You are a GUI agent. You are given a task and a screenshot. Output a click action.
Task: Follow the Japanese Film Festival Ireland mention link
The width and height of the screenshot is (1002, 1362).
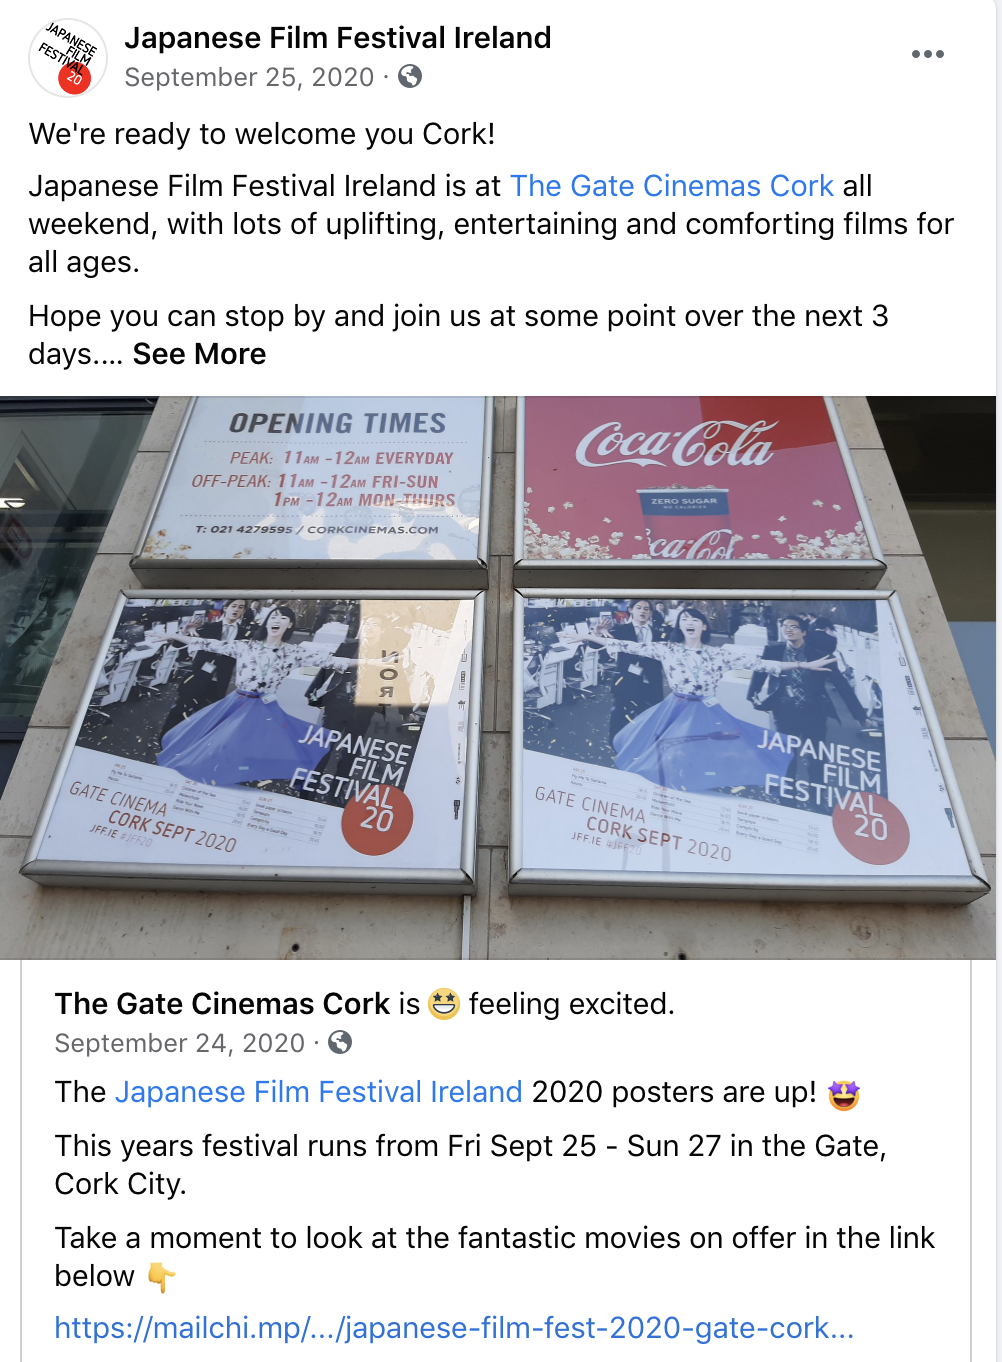coord(319,1092)
